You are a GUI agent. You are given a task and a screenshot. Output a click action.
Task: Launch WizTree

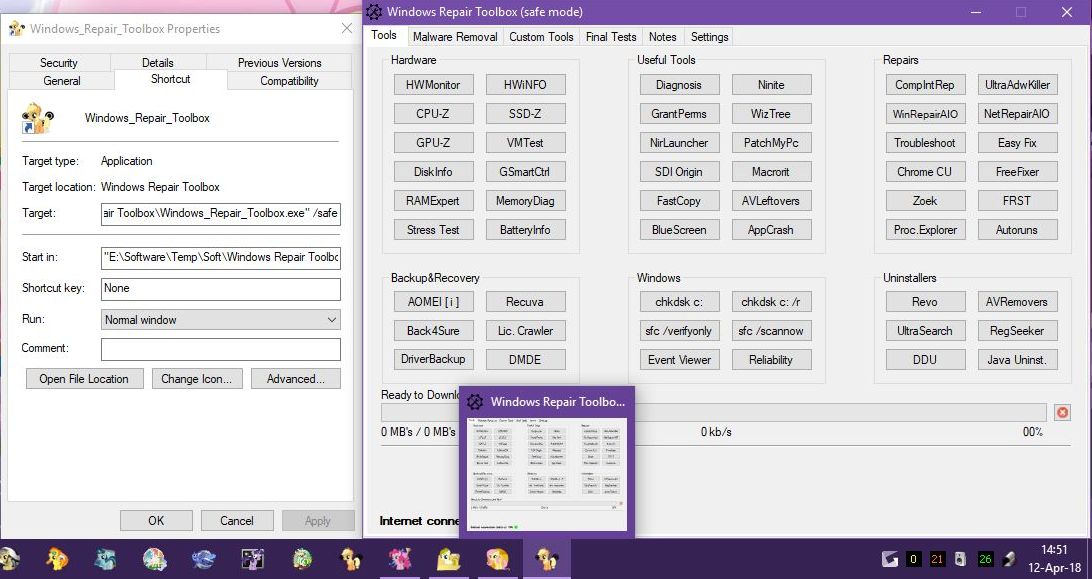pyautogui.click(x=771, y=114)
